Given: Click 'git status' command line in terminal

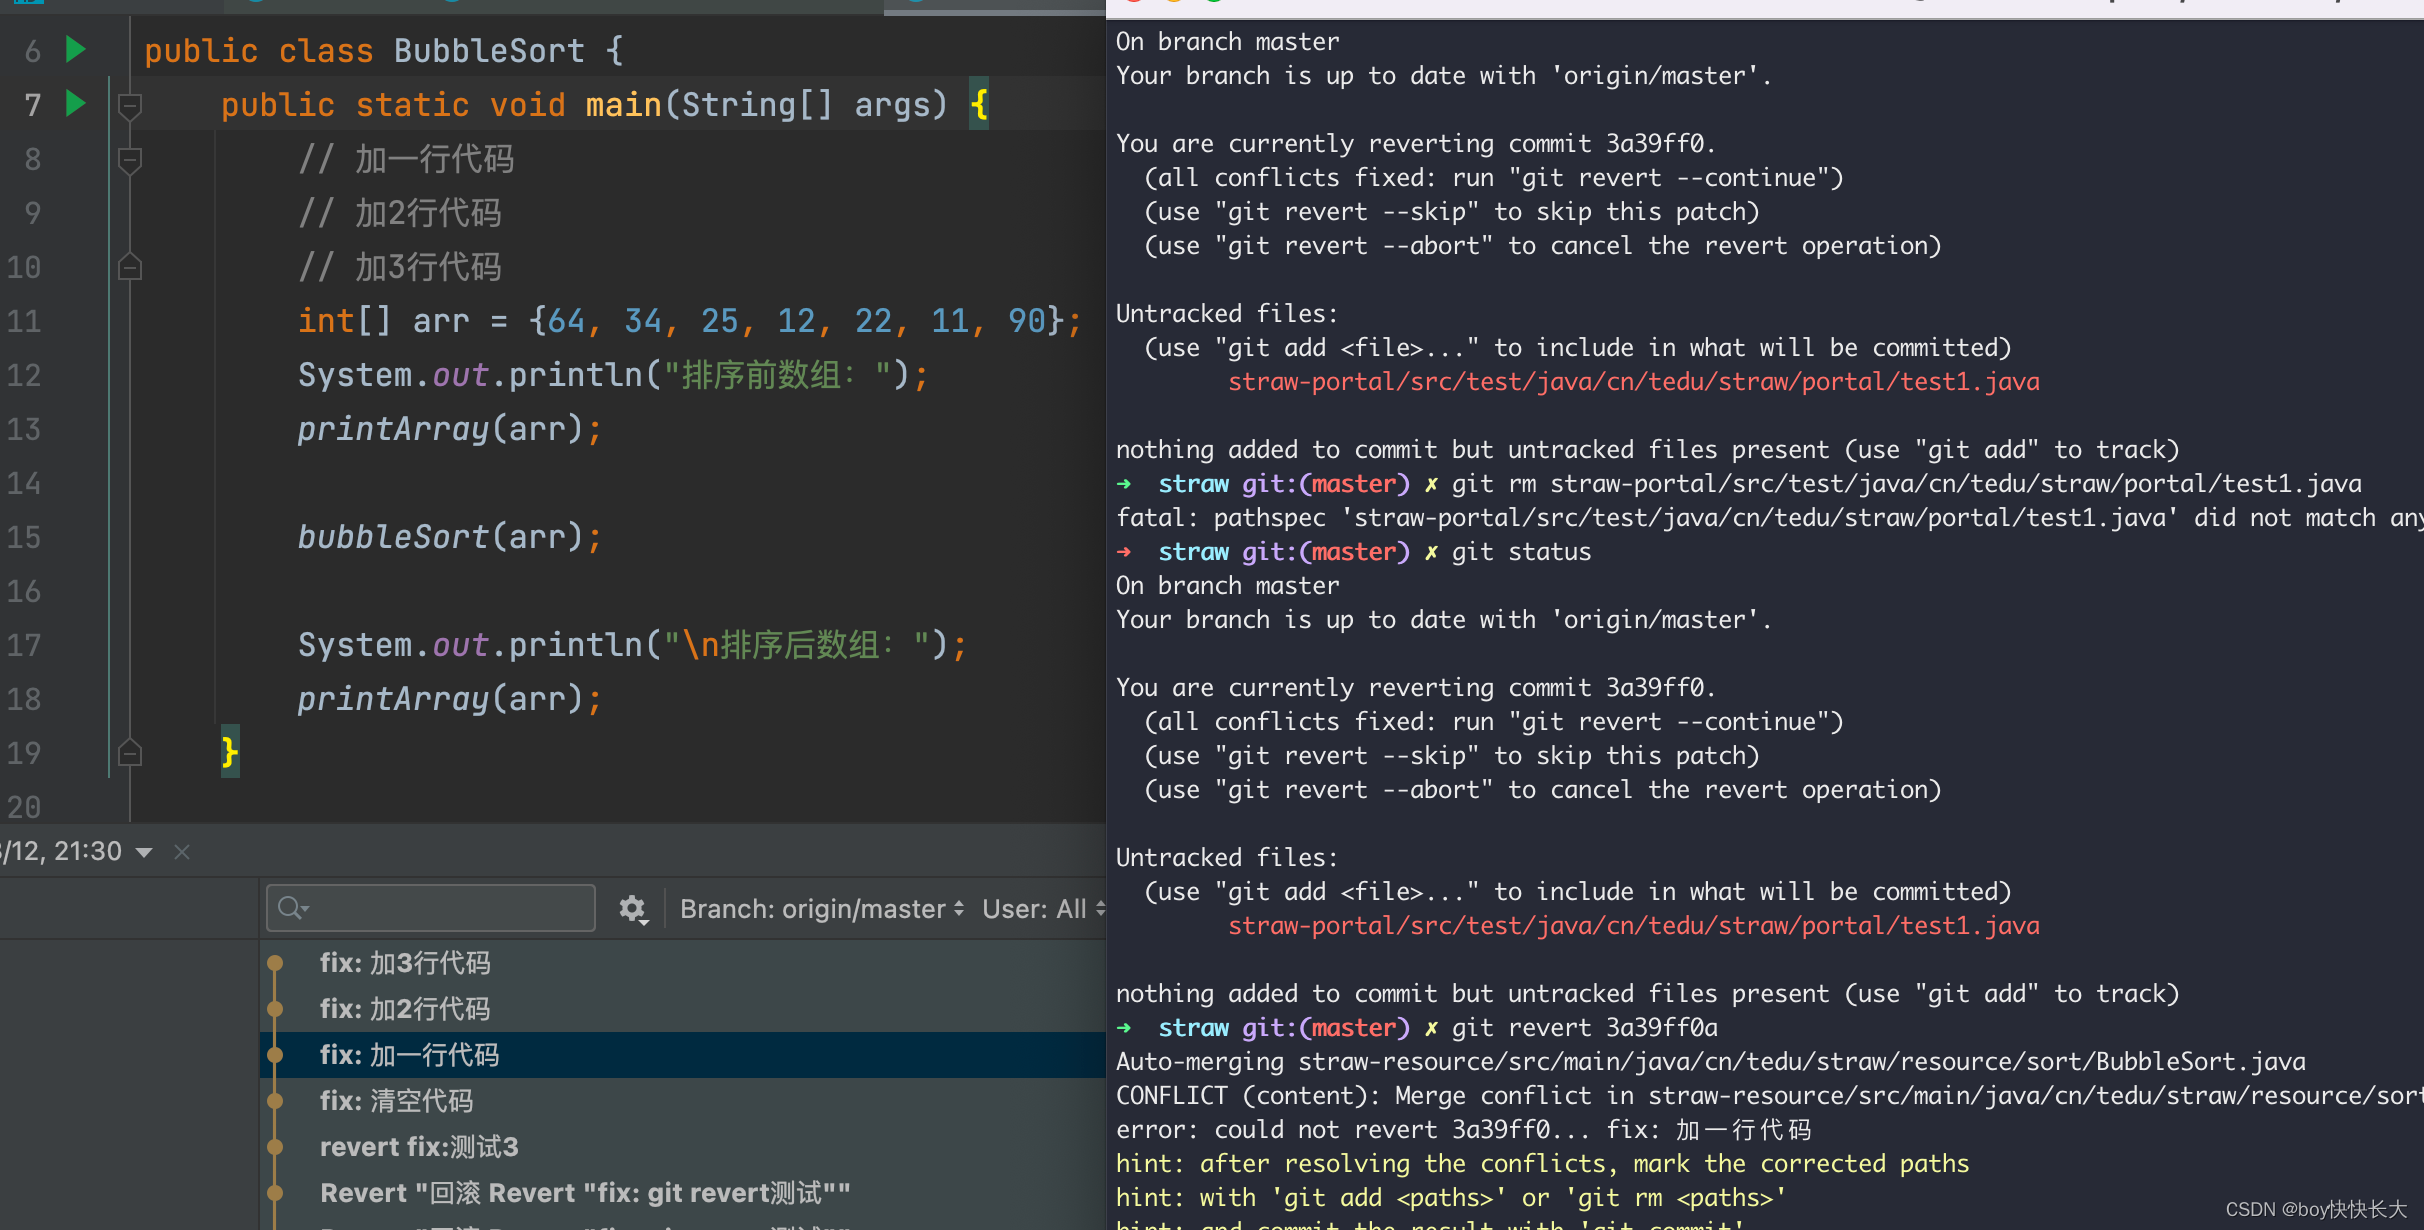Looking at the screenshot, I should pos(1521,551).
